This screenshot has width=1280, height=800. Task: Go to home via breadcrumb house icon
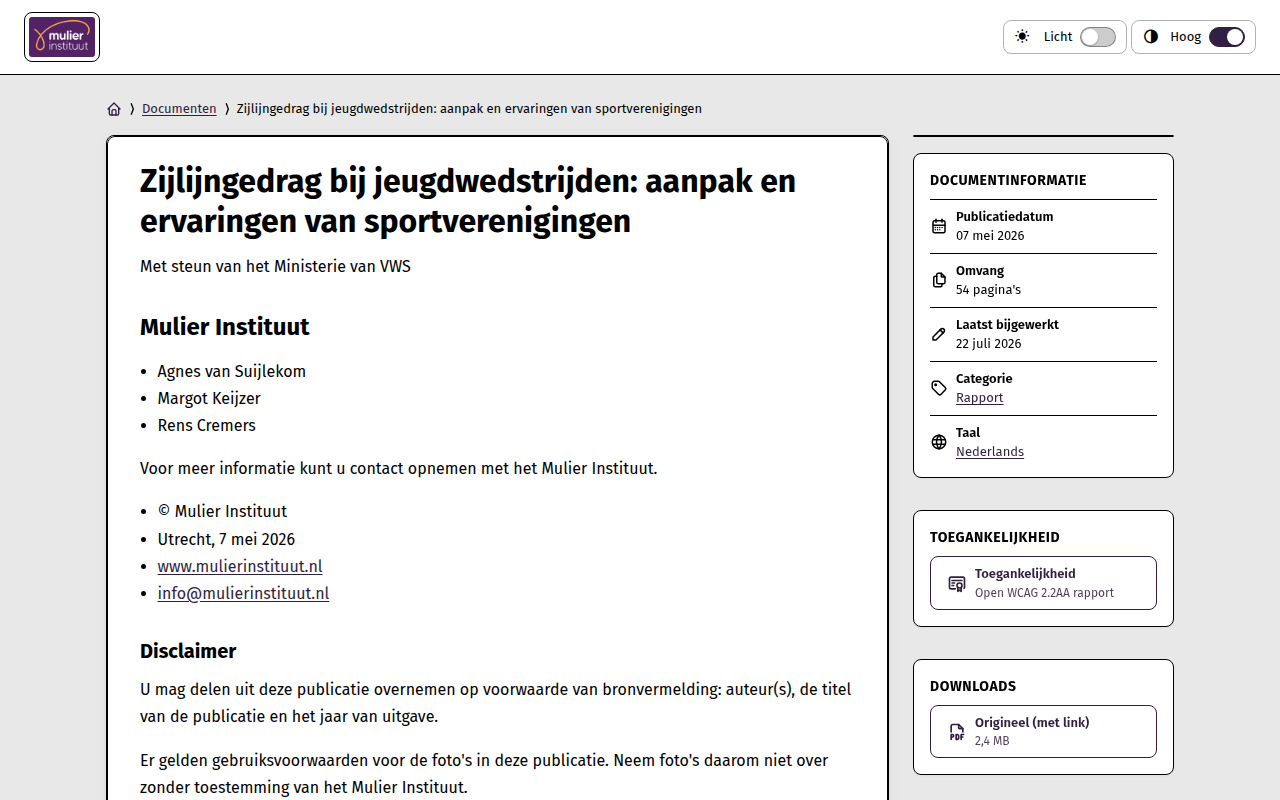pos(114,109)
